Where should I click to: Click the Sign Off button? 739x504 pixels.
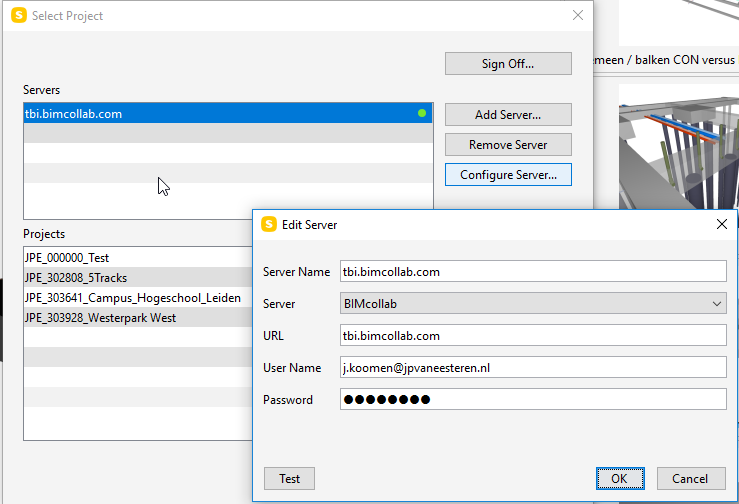(508, 64)
